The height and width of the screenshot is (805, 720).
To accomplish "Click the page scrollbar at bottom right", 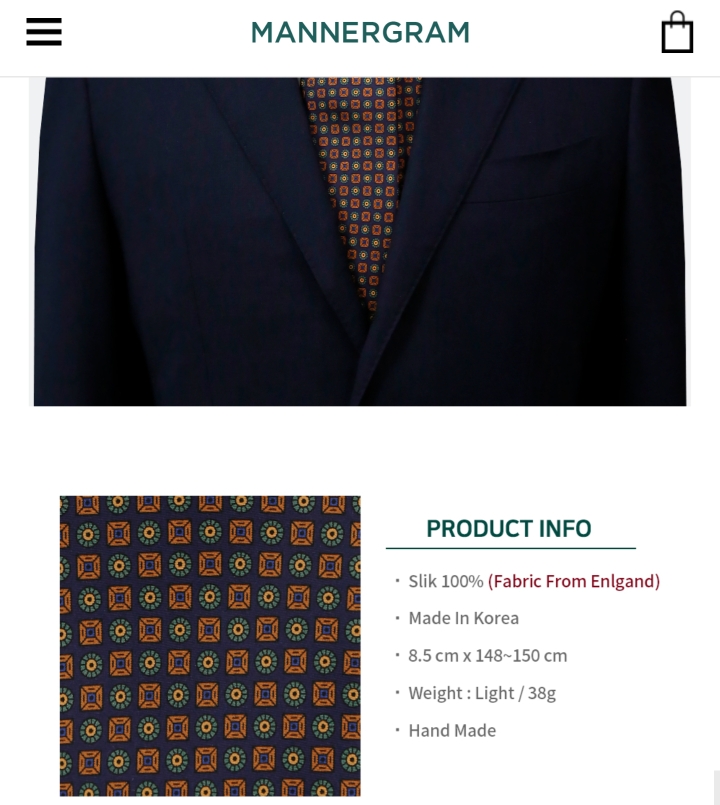I will pos(717,787).
